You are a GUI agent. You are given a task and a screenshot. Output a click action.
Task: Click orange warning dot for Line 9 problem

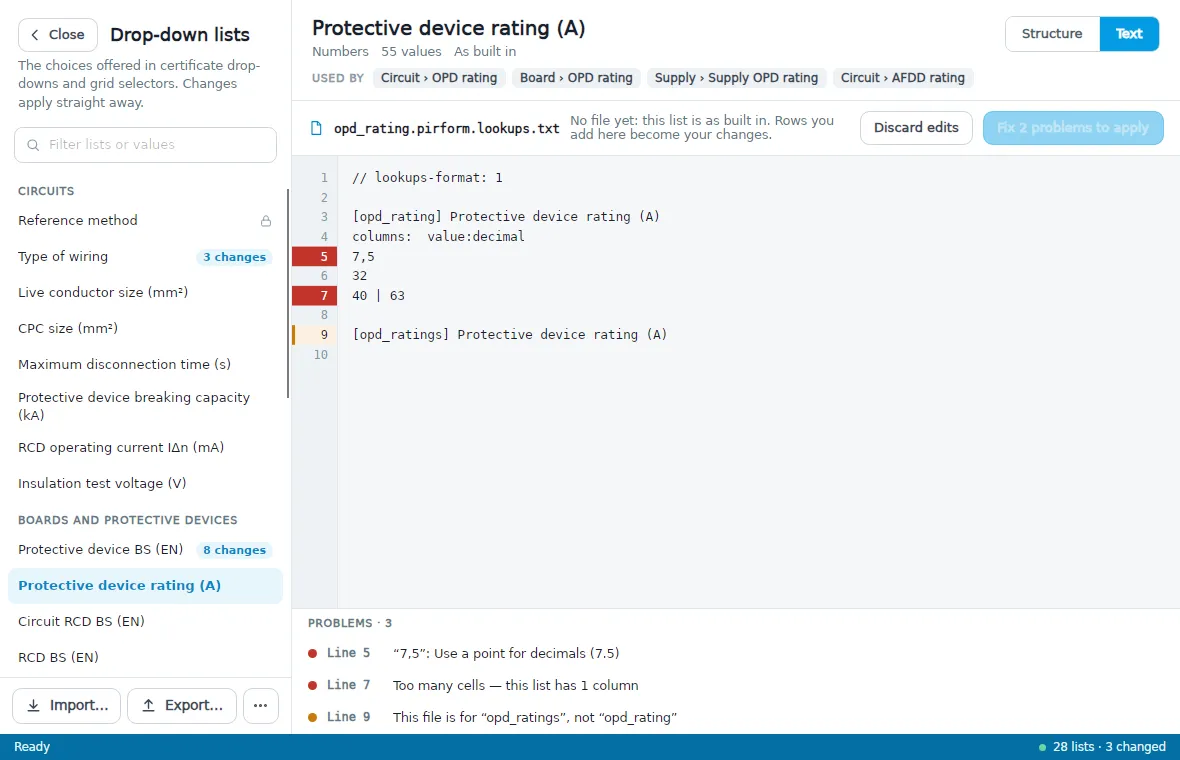click(312, 717)
